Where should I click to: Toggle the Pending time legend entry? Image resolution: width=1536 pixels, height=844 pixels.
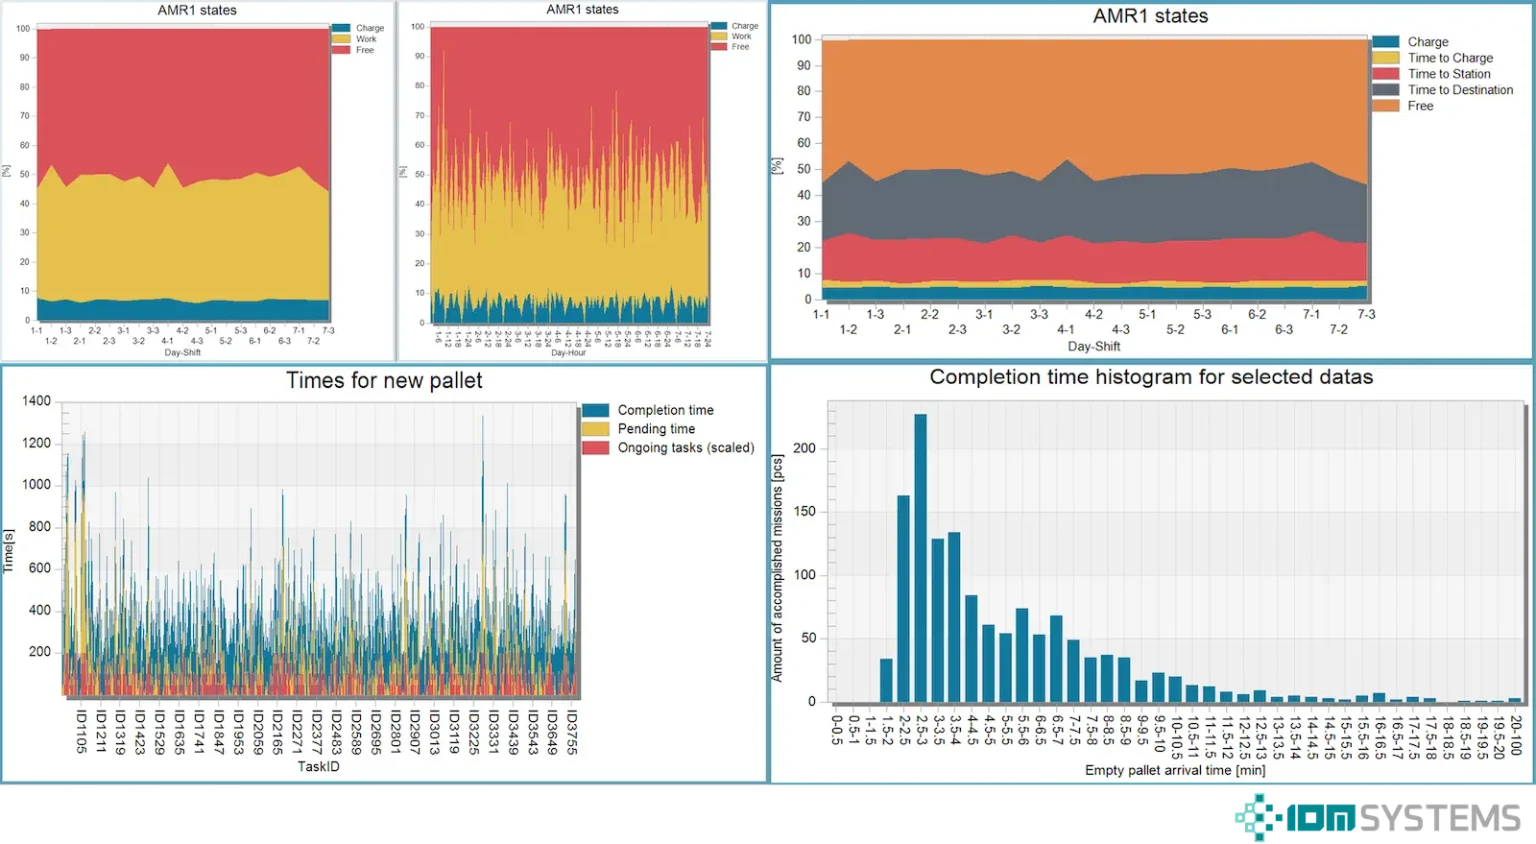pos(655,429)
